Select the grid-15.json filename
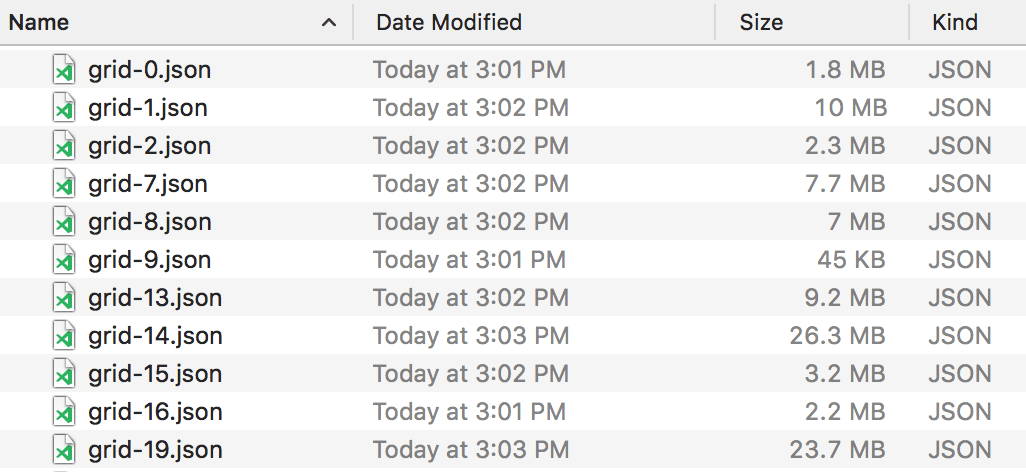Image resolution: width=1026 pixels, height=472 pixels. click(155, 375)
